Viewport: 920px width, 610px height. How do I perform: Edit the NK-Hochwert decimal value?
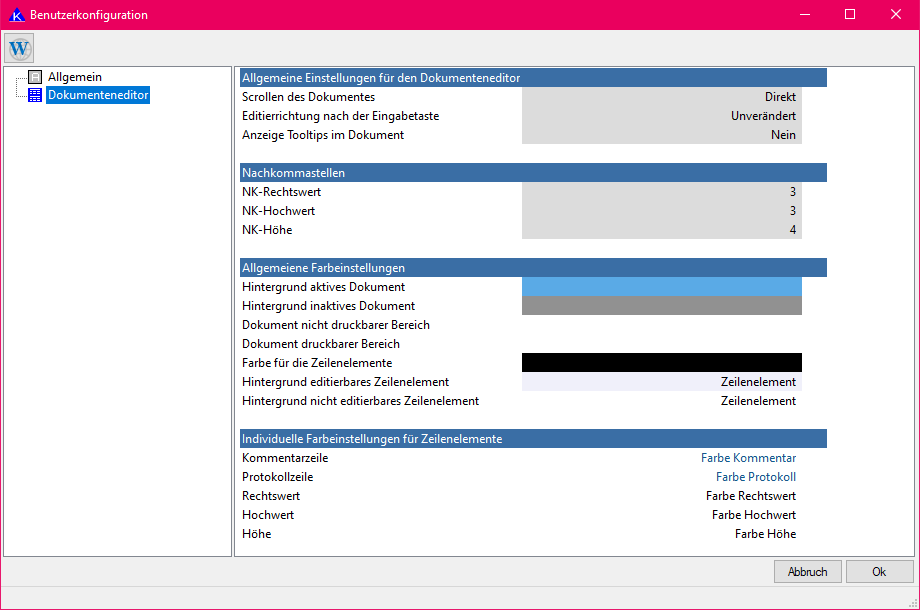pyautogui.click(x=661, y=211)
